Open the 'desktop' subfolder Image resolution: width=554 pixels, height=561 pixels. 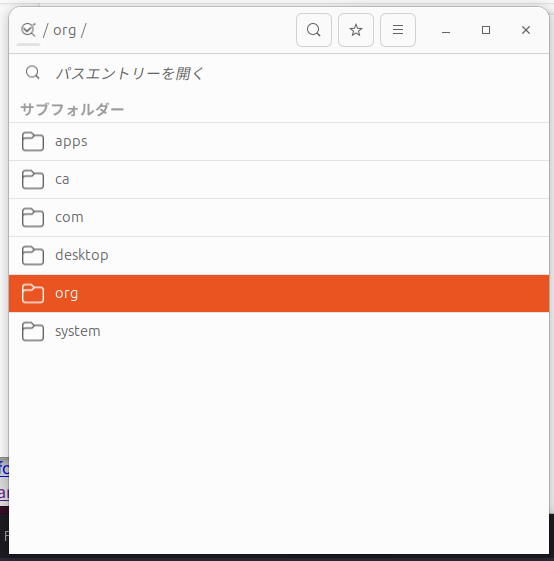coord(279,255)
